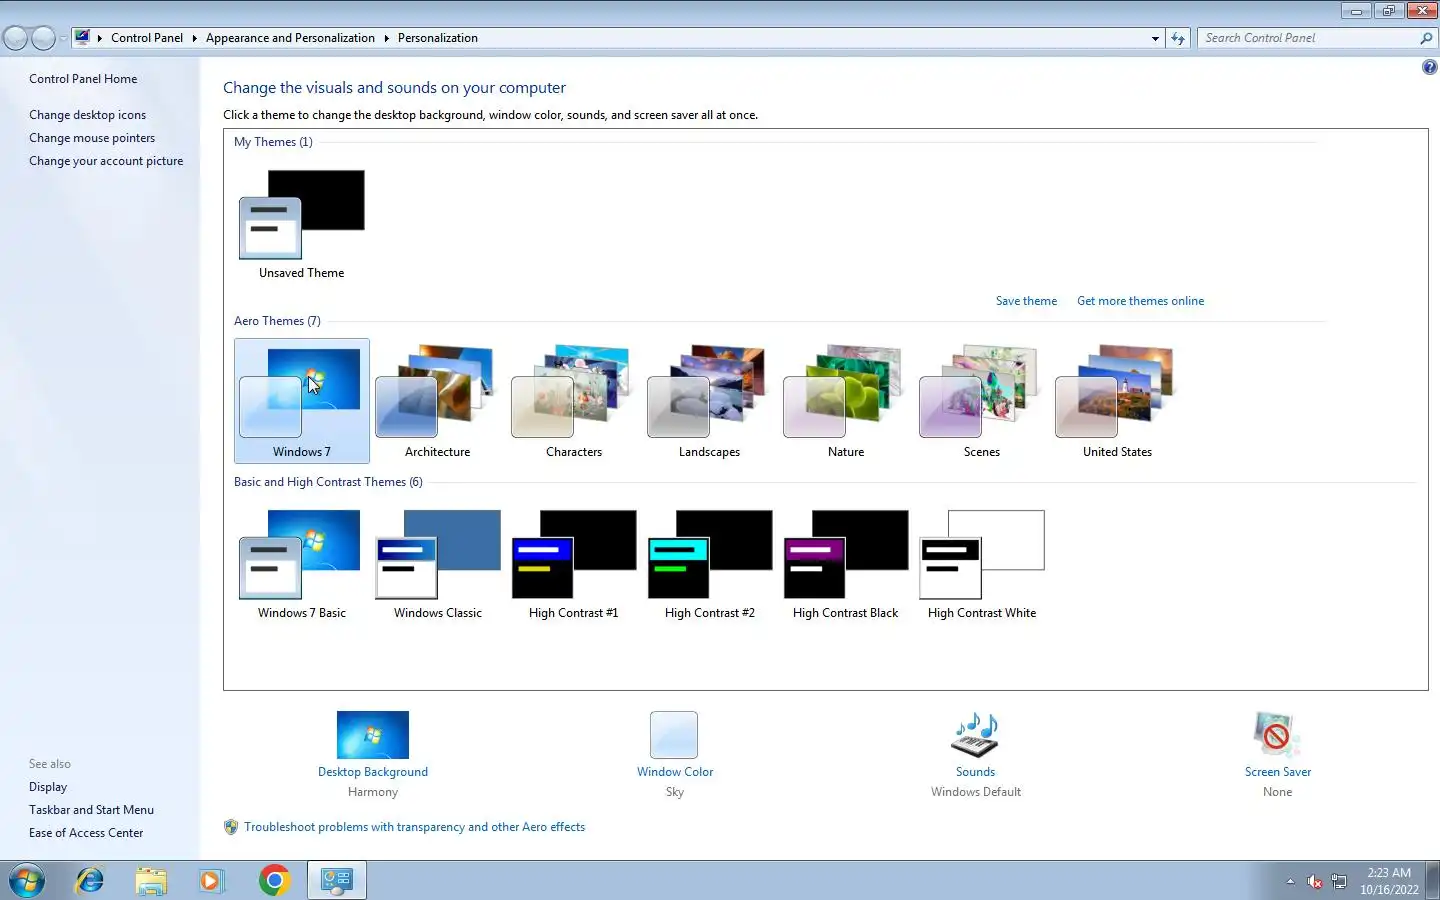Viewport: 1440px width, 900px height.
Task: Click the Control Panel taskbar button
Action: 337,880
